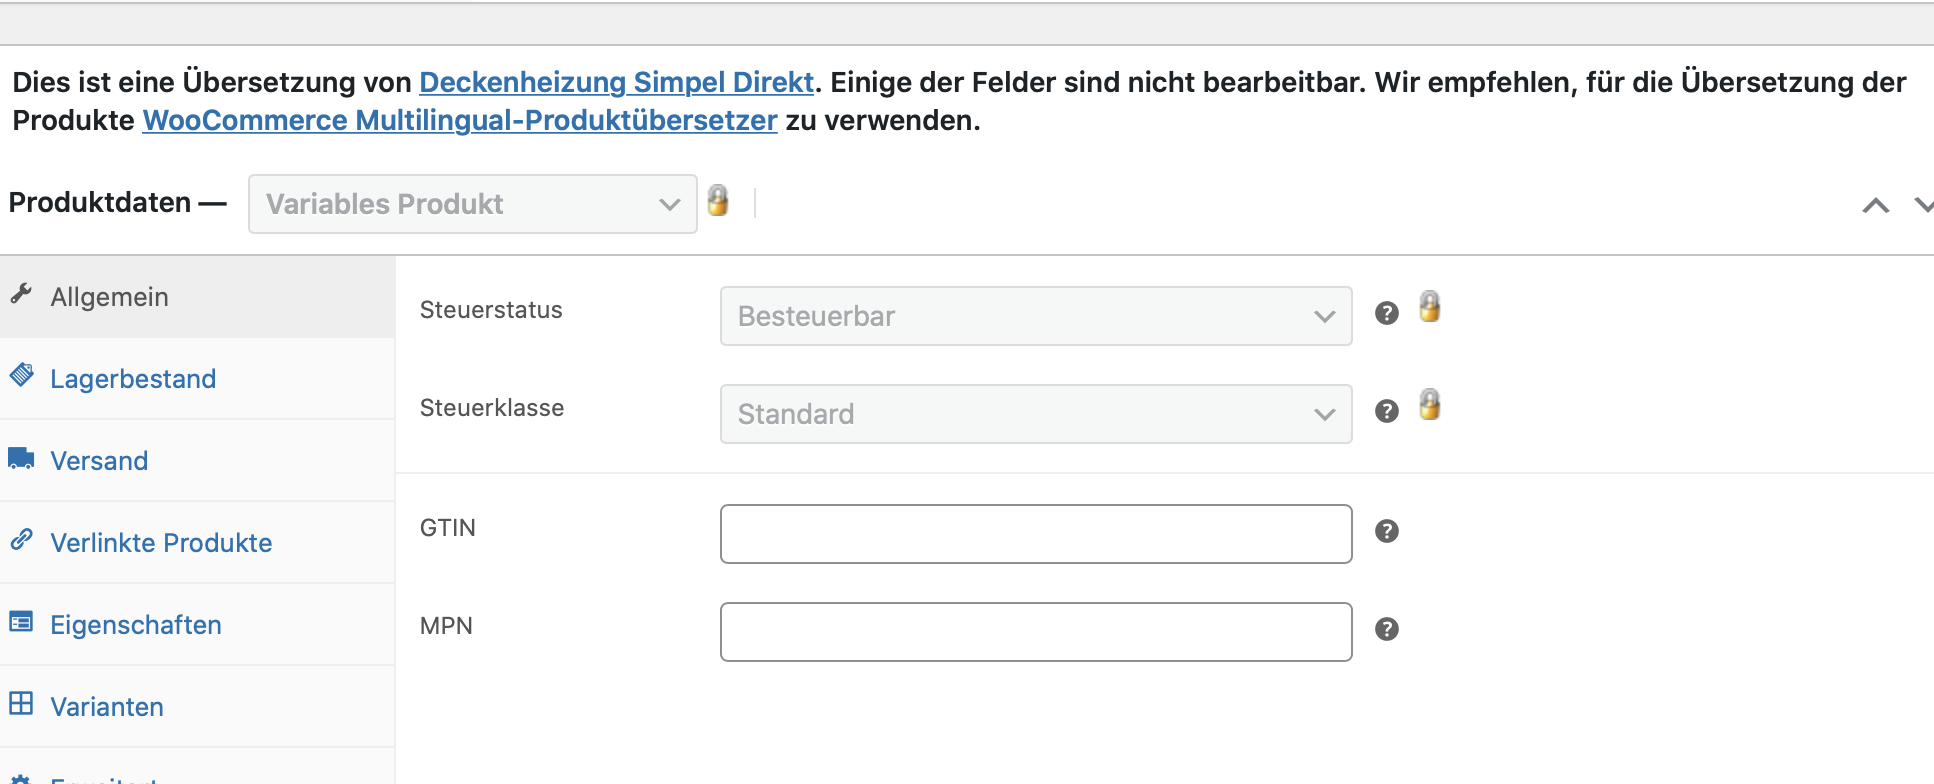Go to the Eigenschaften tab
Viewport: 1934px width, 784px height.
click(136, 625)
